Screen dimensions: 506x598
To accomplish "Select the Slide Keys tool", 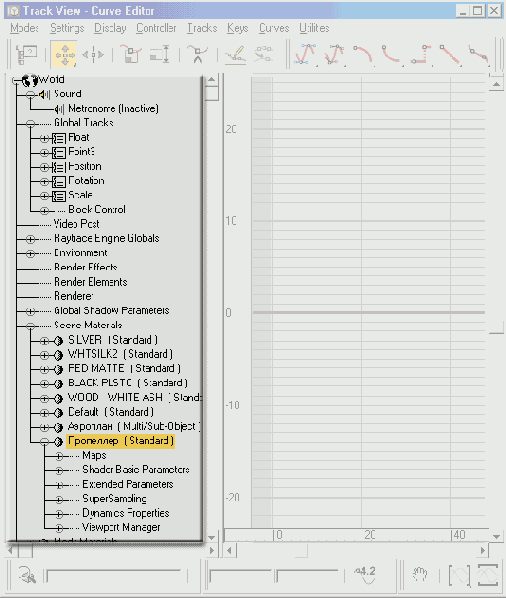I will (x=93, y=55).
